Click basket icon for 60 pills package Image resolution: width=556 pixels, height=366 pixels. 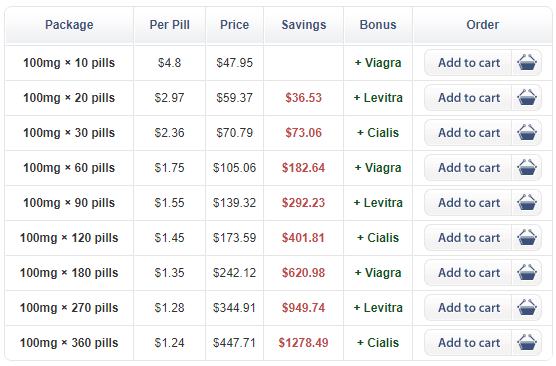pos(527,168)
